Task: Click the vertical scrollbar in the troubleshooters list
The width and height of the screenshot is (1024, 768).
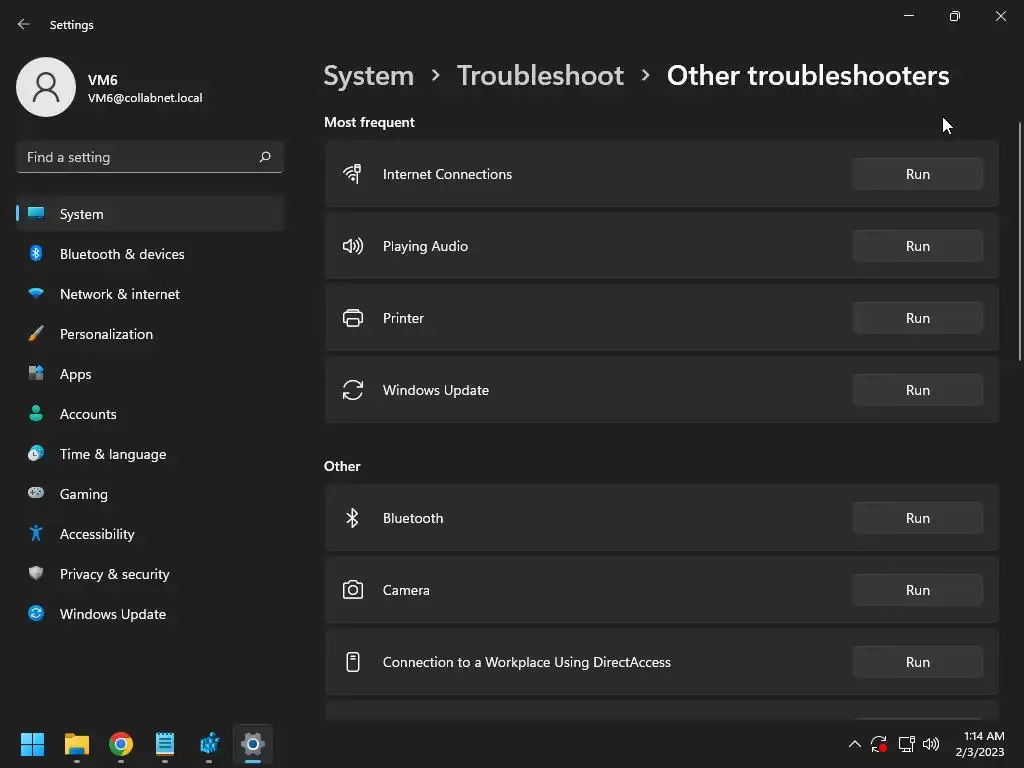Action: [x=1019, y=242]
